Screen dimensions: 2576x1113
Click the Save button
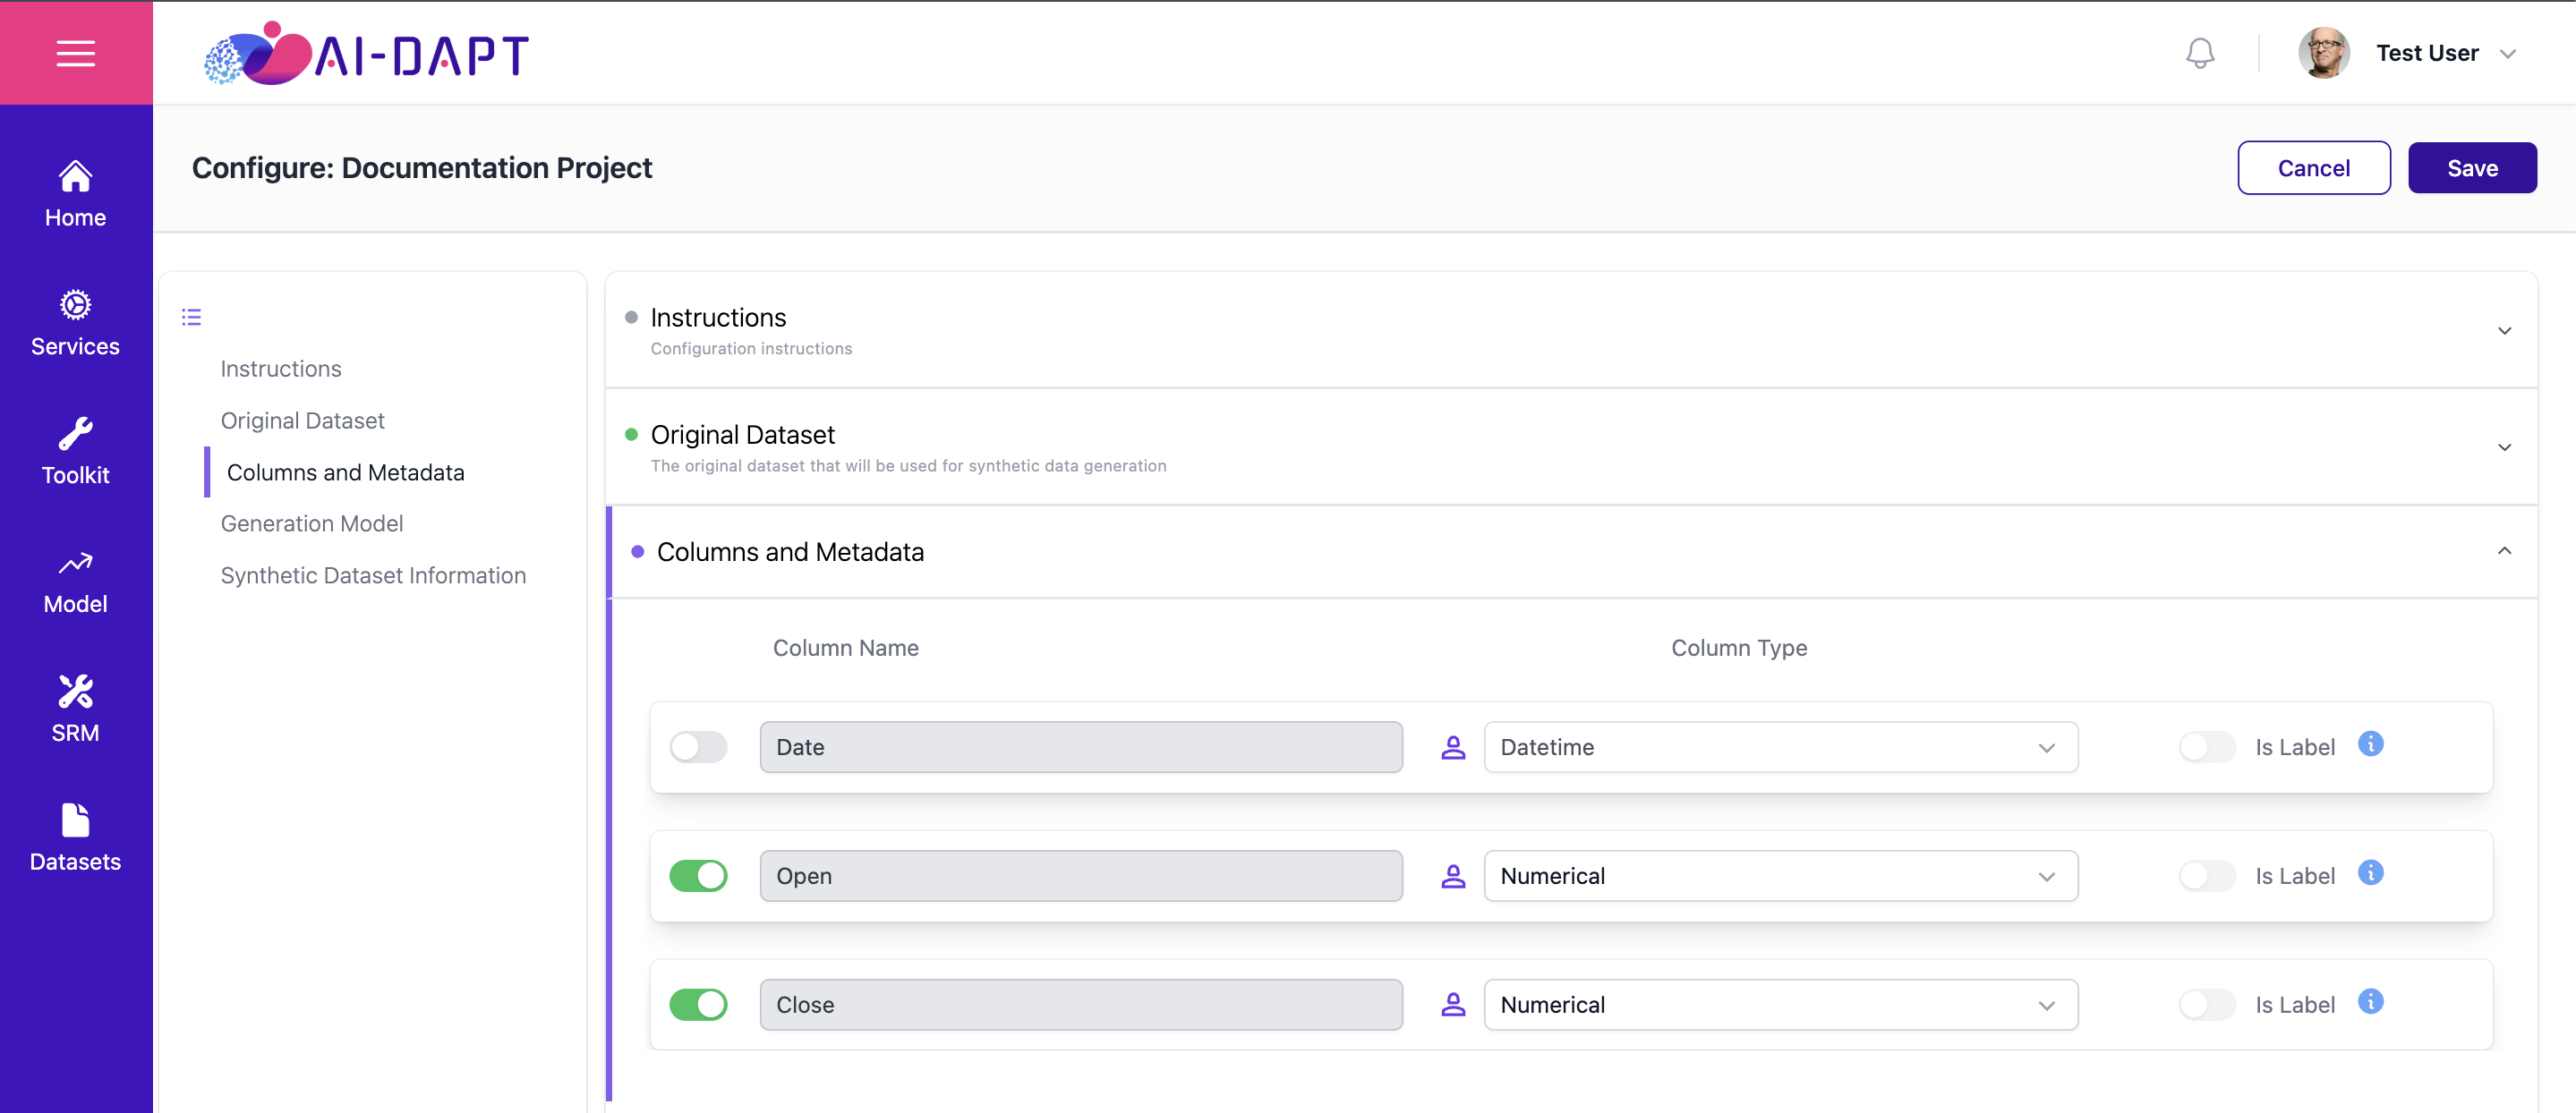click(2472, 168)
